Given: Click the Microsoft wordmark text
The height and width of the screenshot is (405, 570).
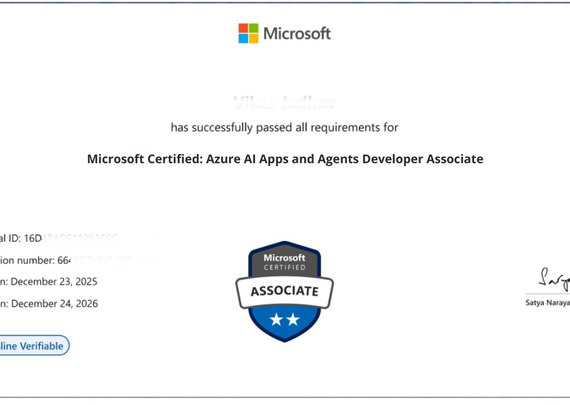Looking at the screenshot, I should point(297,33).
